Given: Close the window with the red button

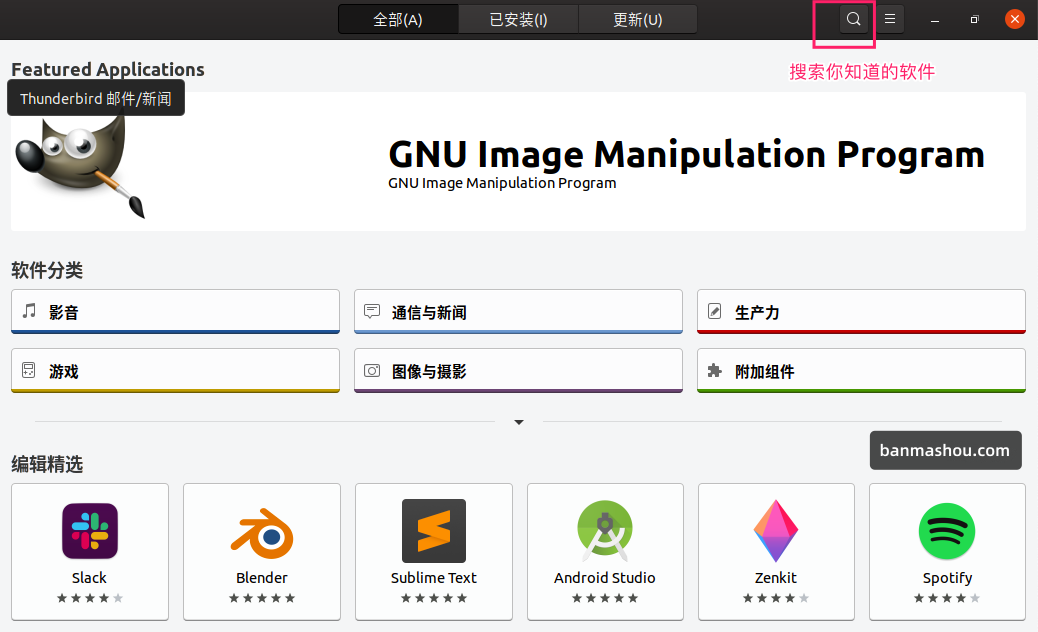Looking at the screenshot, I should (1014, 19).
